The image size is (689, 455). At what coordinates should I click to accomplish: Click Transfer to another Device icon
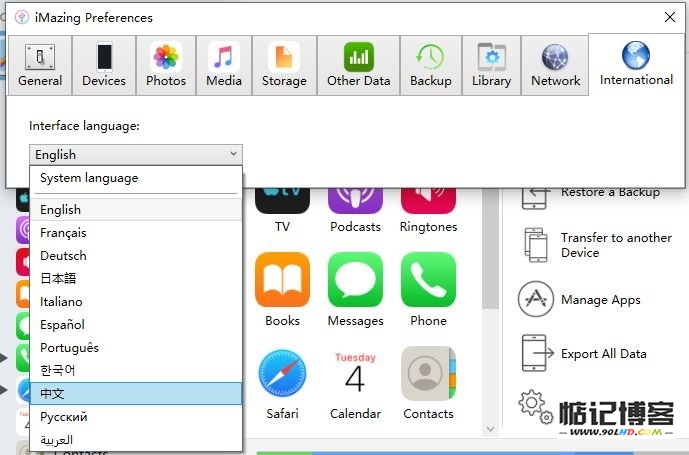(536, 244)
